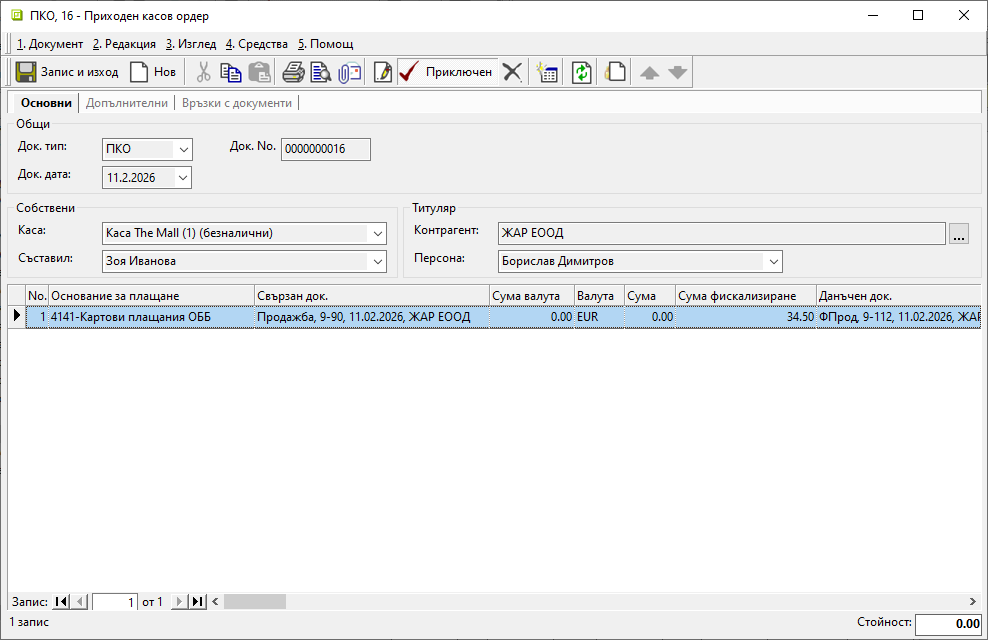This screenshot has height=640, width=988.
Task: Click the printer icon
Action: click(x=293, y=72)
